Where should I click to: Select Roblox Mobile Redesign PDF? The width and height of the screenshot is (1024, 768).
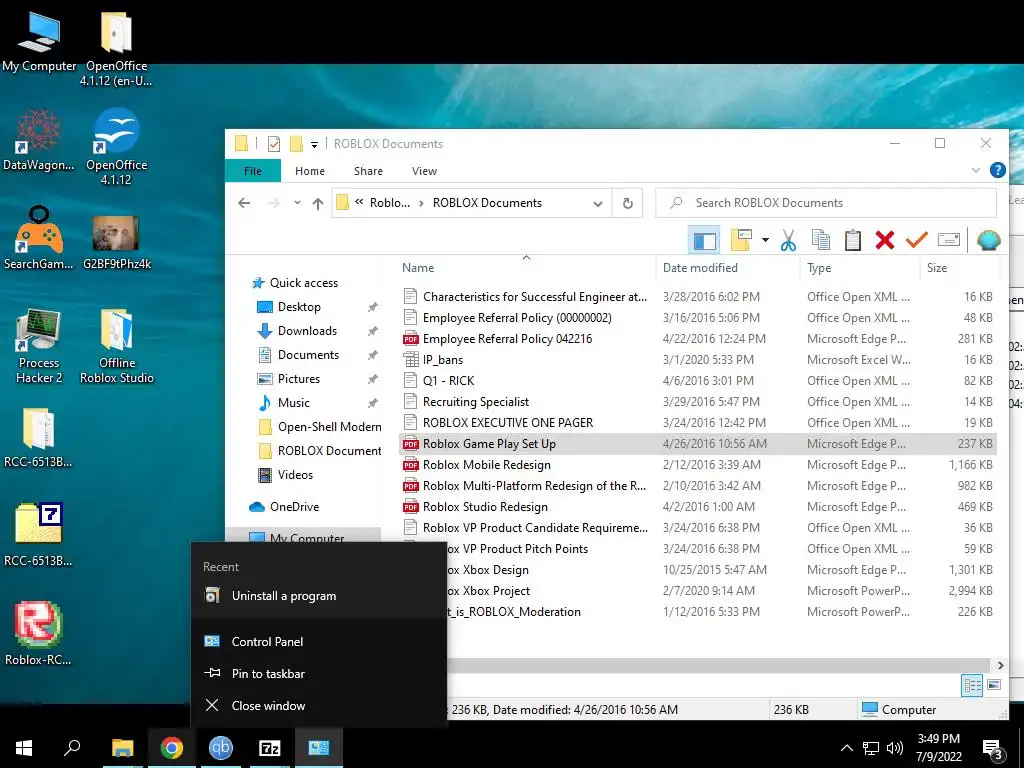pos(487,465)
